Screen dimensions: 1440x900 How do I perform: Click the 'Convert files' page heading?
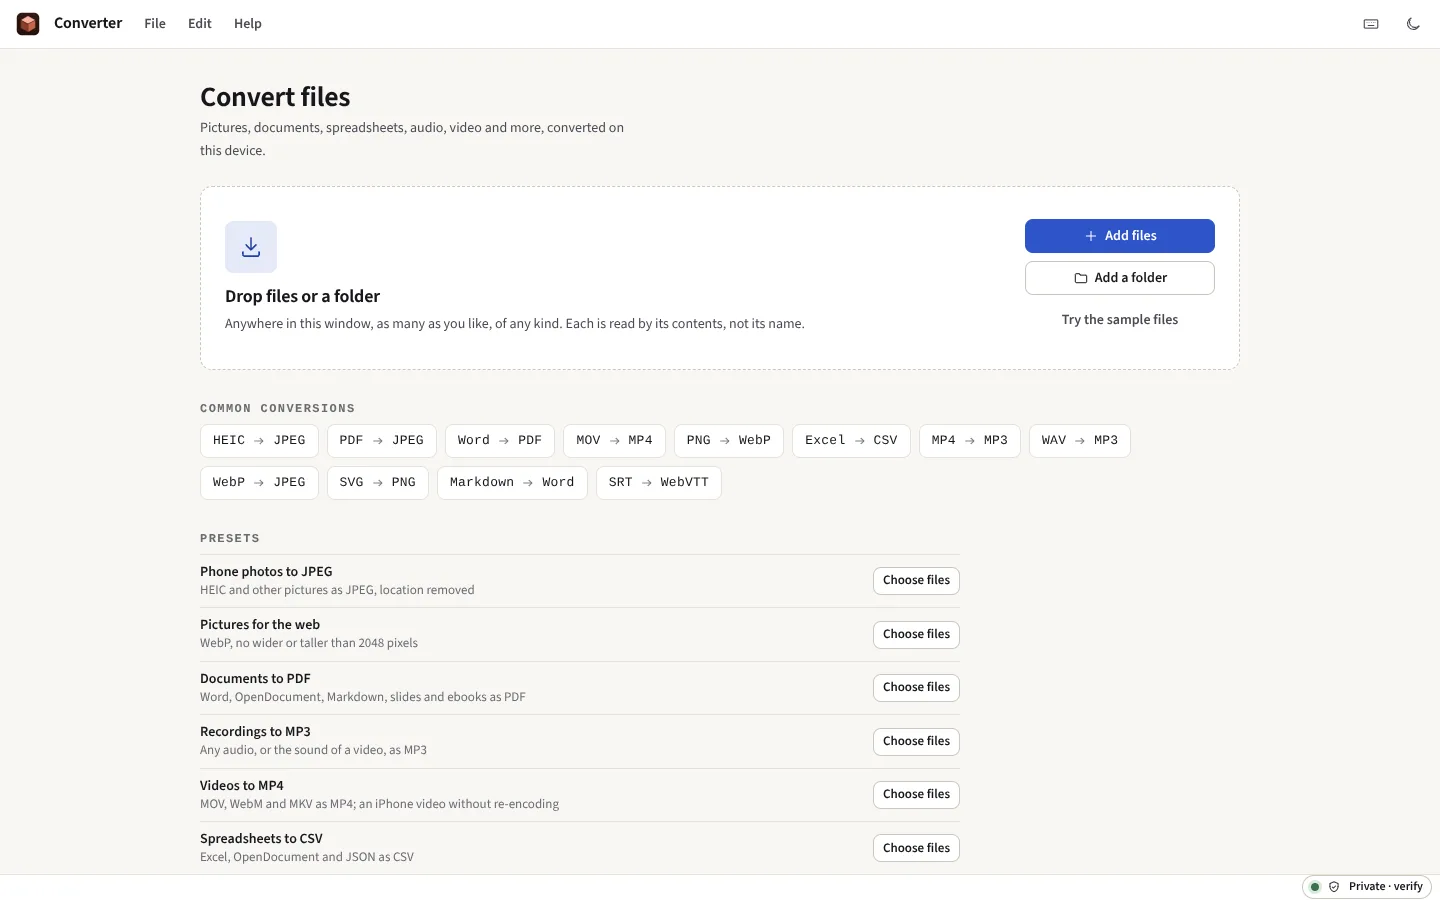(x=275, y=97)
